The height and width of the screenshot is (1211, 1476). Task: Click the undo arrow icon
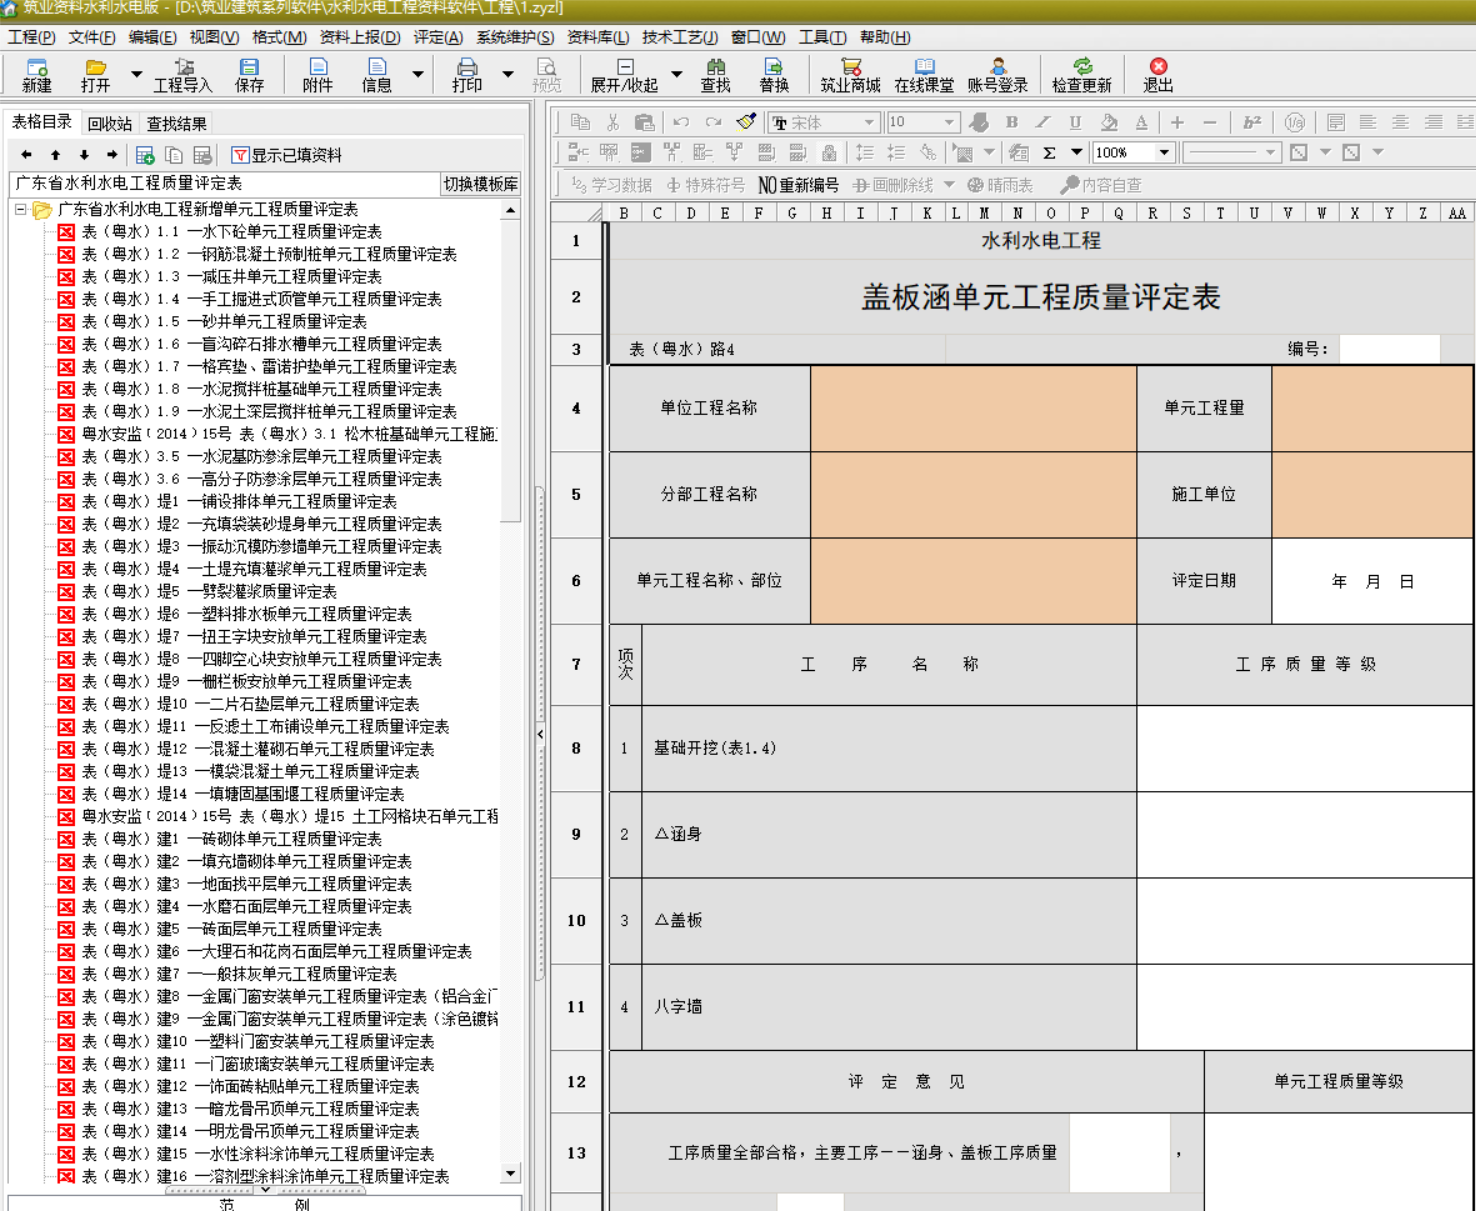coord(681,122)
